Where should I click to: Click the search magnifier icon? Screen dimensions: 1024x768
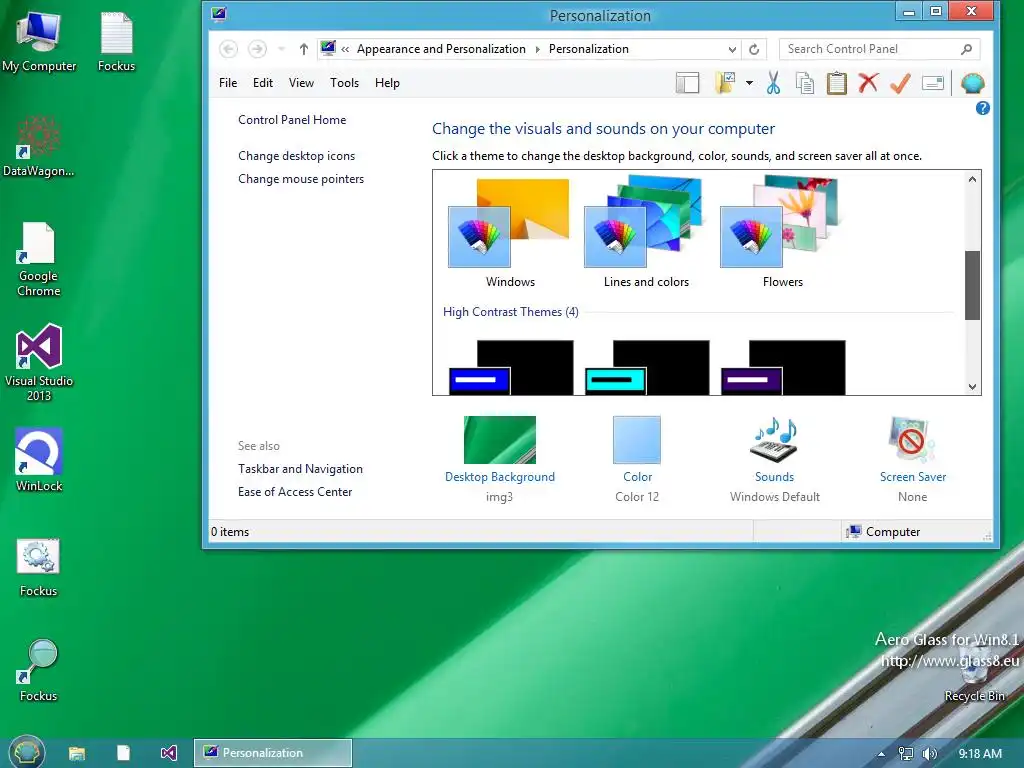point(967,49)
